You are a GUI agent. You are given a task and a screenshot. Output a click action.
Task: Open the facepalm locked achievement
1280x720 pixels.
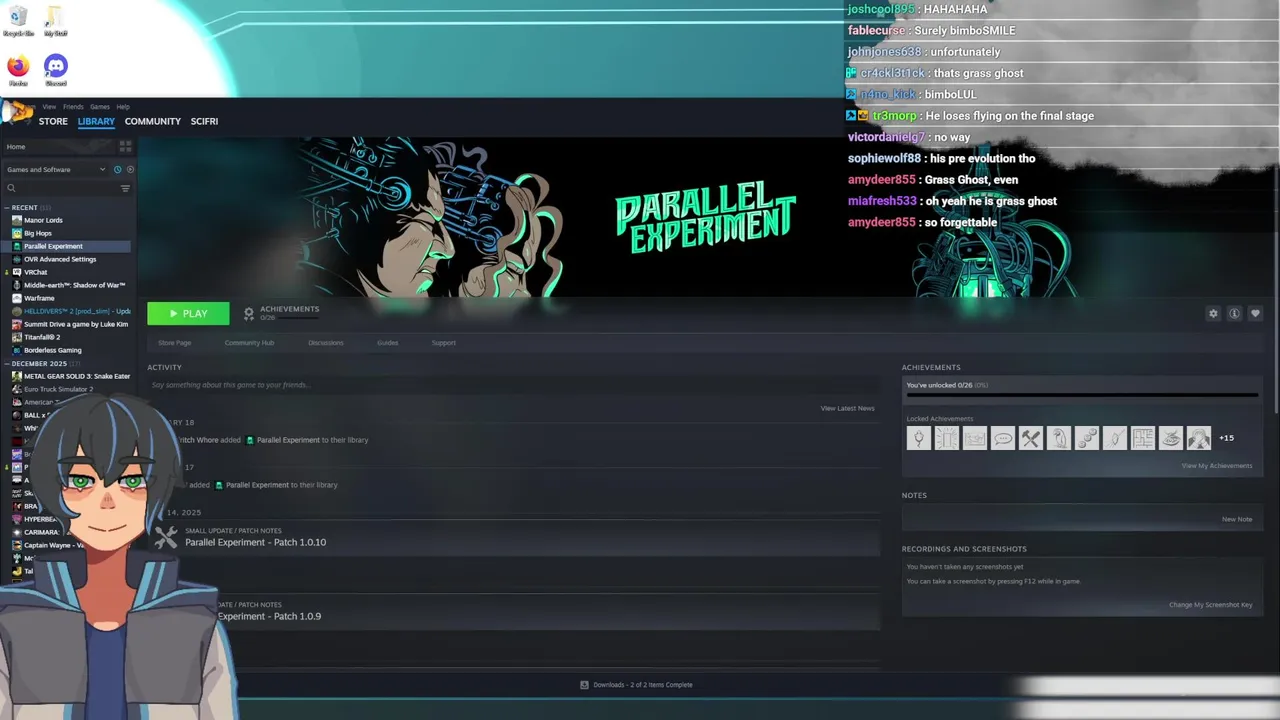point(1198,437)
